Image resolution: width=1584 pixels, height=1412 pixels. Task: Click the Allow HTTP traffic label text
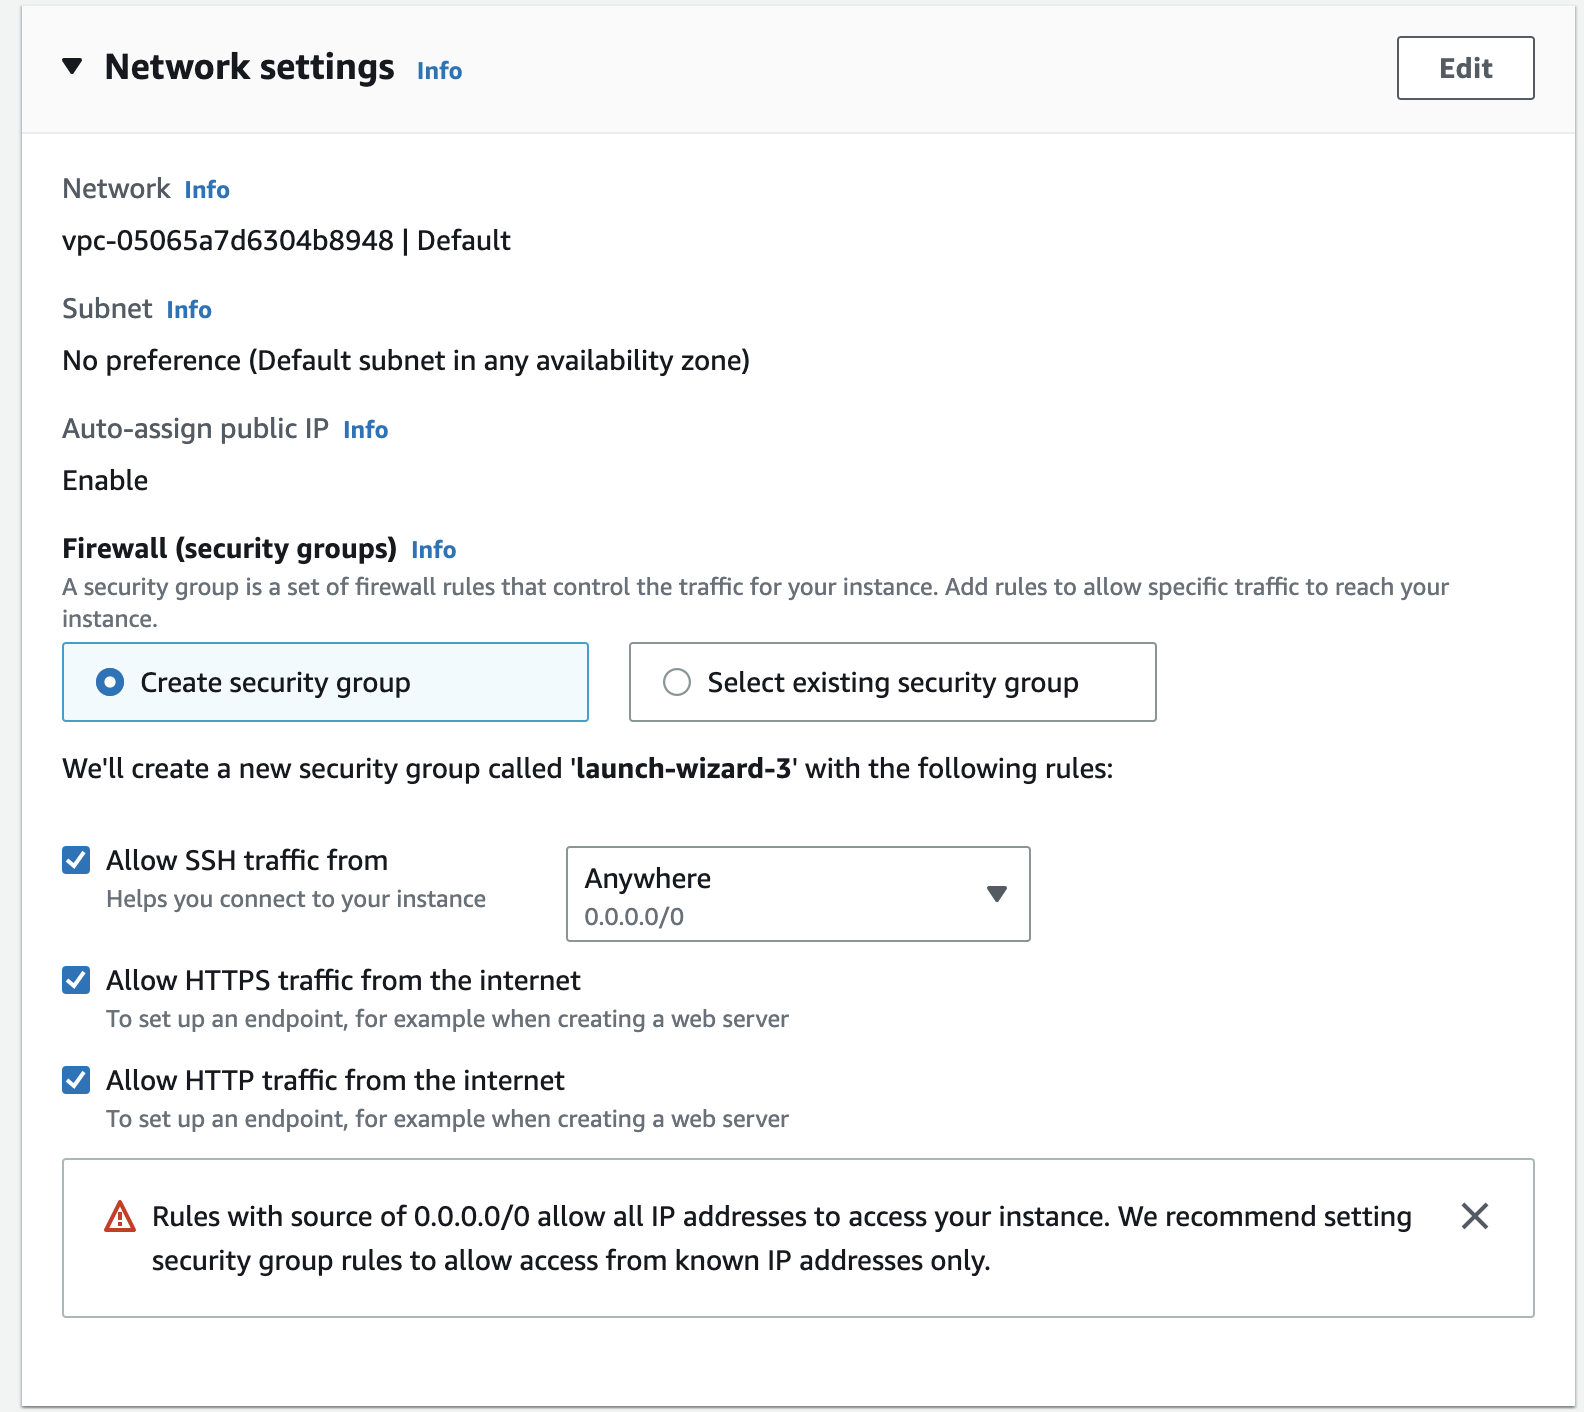click(335, 1080)
